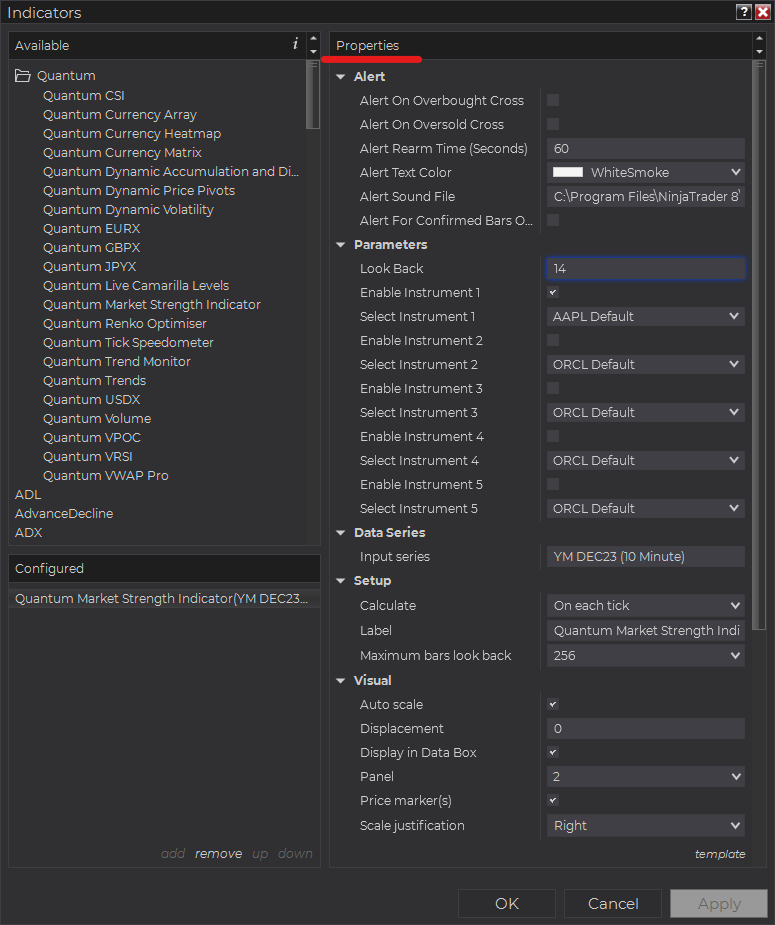The height and width of the screenshot is (925, 775).
Task: Open the Quantum folder icon
Action: [22, 76]
